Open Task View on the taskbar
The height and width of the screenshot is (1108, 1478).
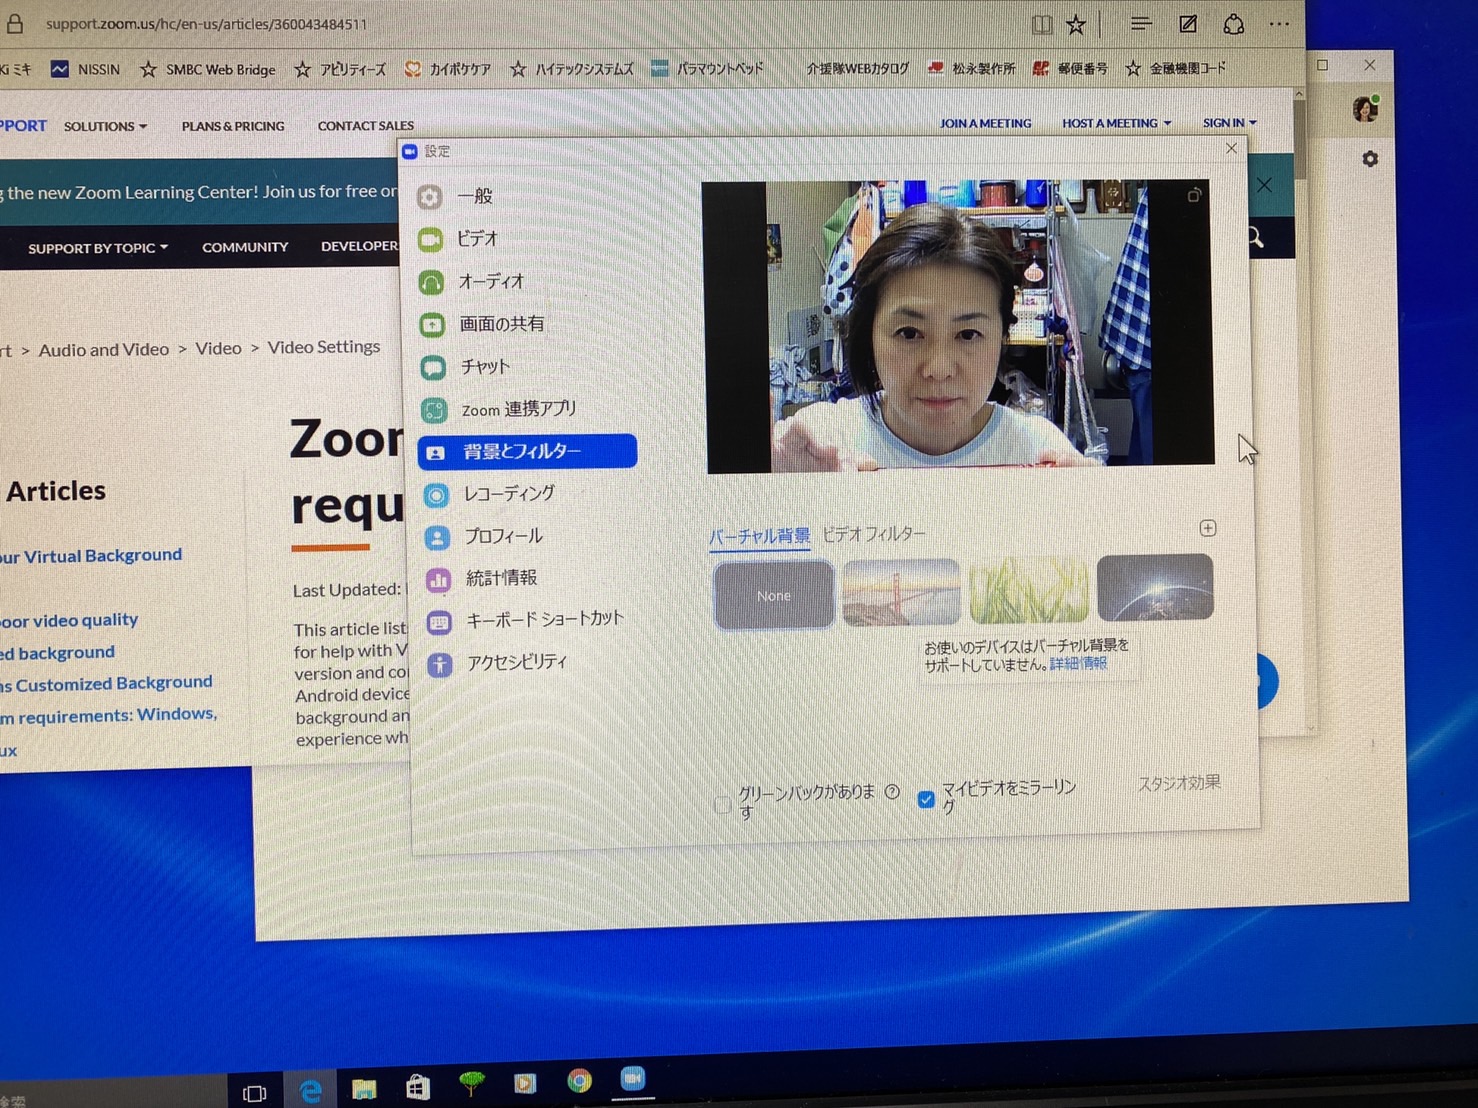click(x=255, y=1093)
